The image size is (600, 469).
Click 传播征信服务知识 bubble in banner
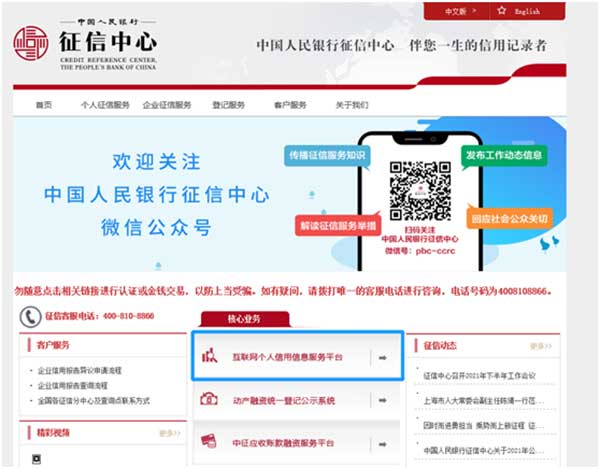pos(327,155)
